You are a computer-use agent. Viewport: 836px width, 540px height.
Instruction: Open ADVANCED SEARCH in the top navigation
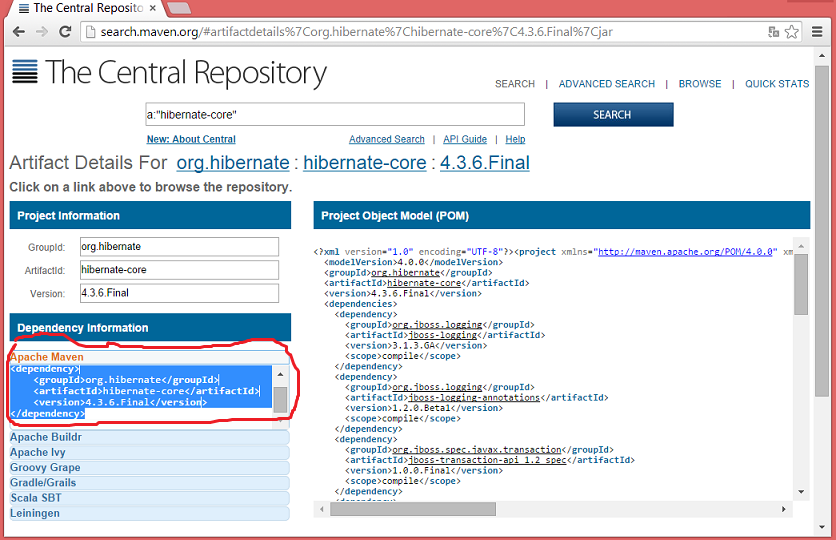click(x=607, y=84)
